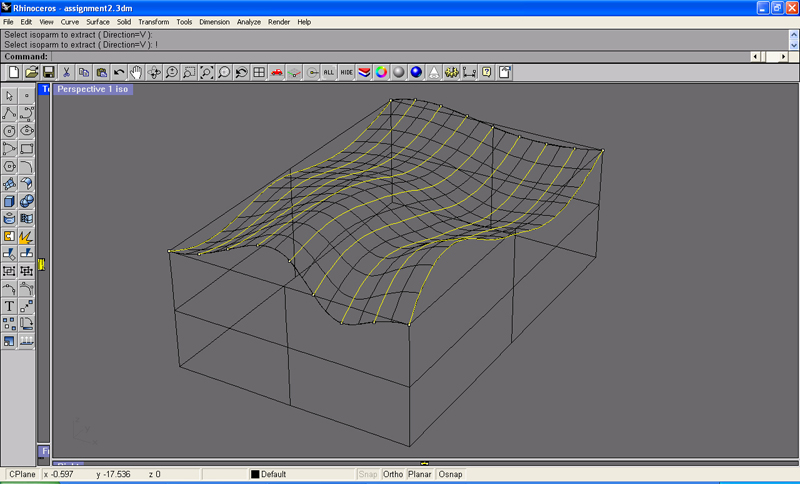
Task: Undo last action with curved arrow
Action: (118, 72)
